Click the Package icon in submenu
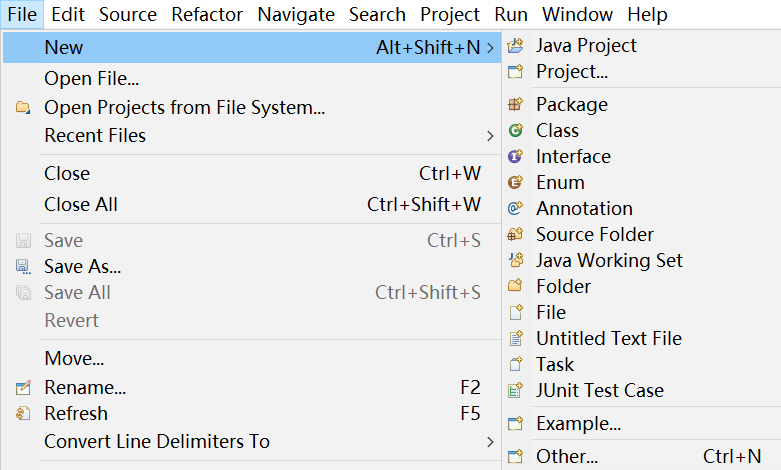The image size is (781, 470). pos(516,104)
